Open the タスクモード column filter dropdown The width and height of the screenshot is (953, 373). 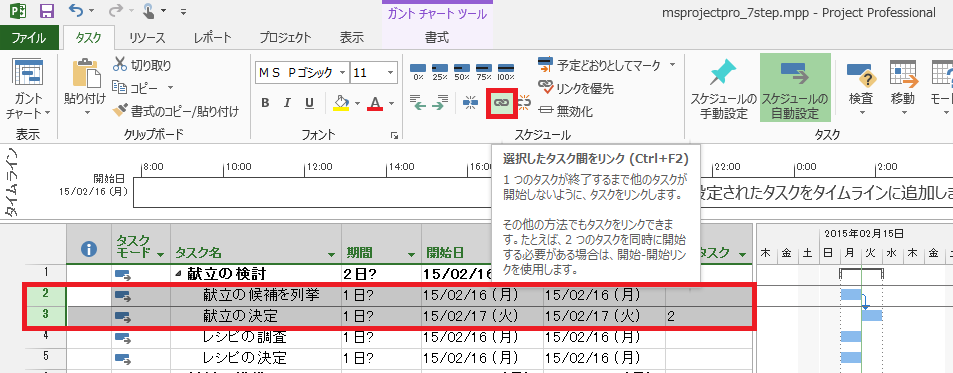coord(160,254)
